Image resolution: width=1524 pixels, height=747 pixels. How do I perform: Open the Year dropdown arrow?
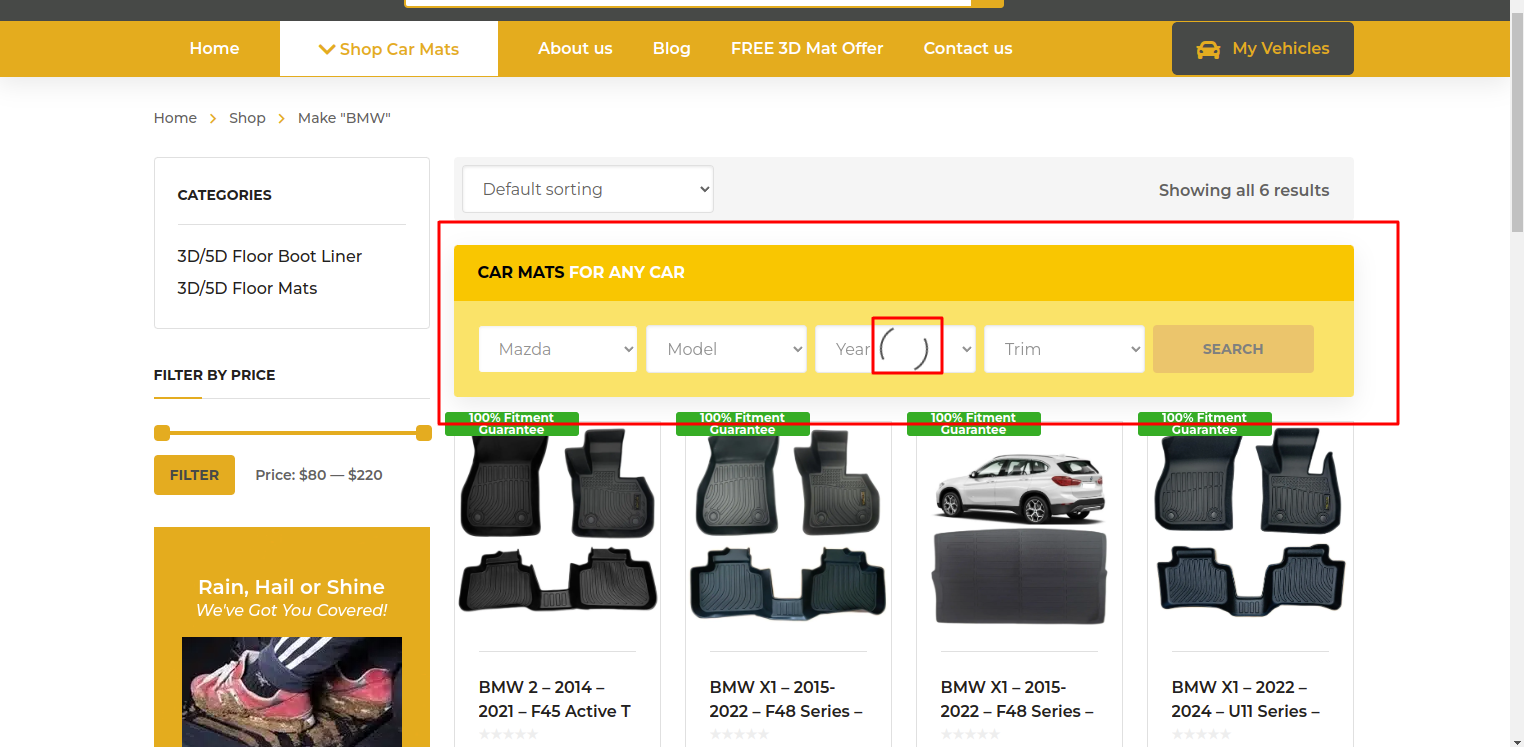(967, 349)
